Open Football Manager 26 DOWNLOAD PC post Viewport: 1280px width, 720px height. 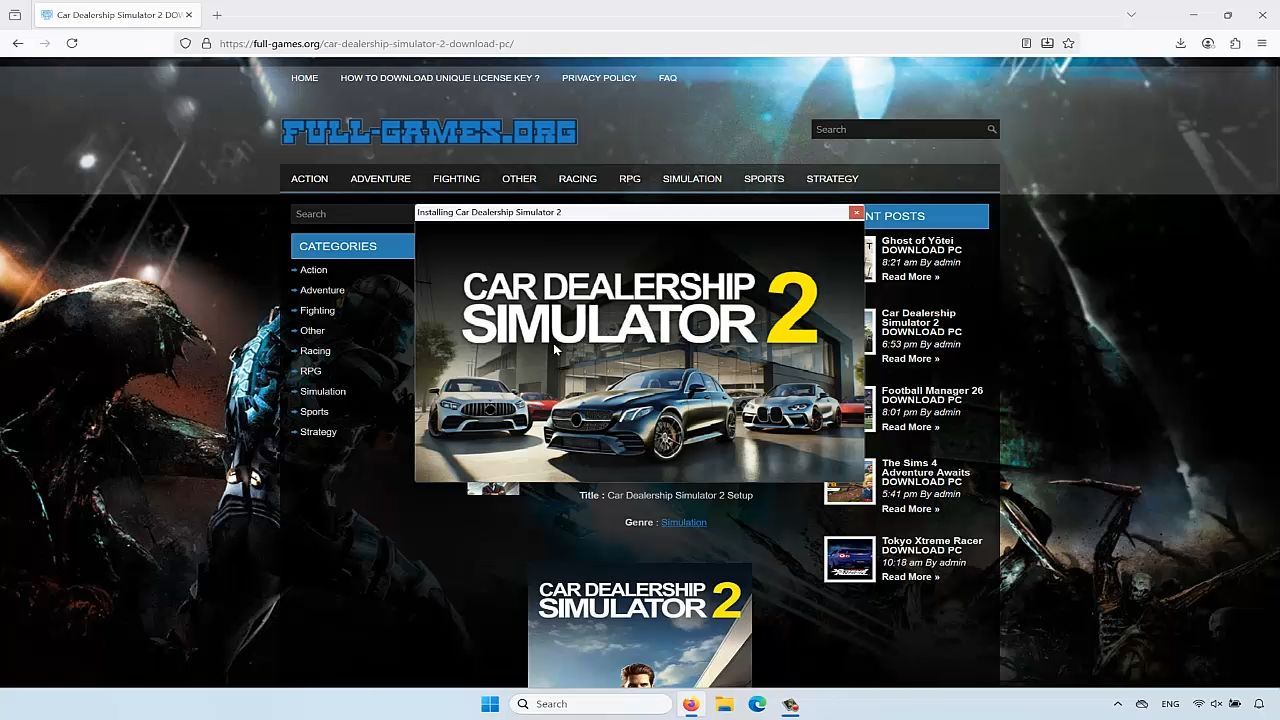[x=932, y=395]
